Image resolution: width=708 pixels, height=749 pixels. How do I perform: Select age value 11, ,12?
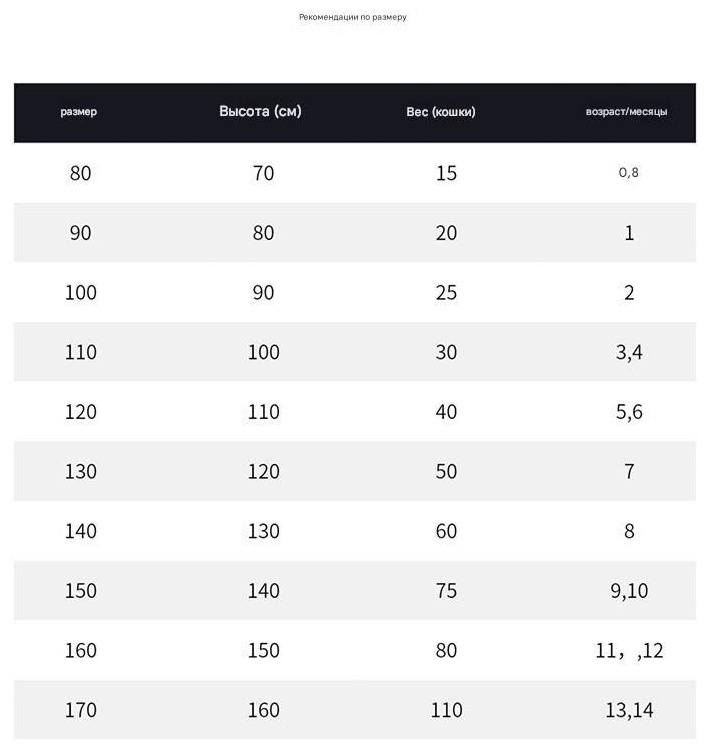629,651
